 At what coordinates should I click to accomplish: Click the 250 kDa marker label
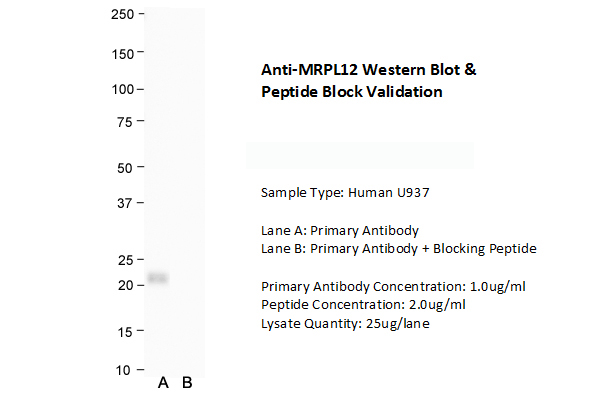122,14
